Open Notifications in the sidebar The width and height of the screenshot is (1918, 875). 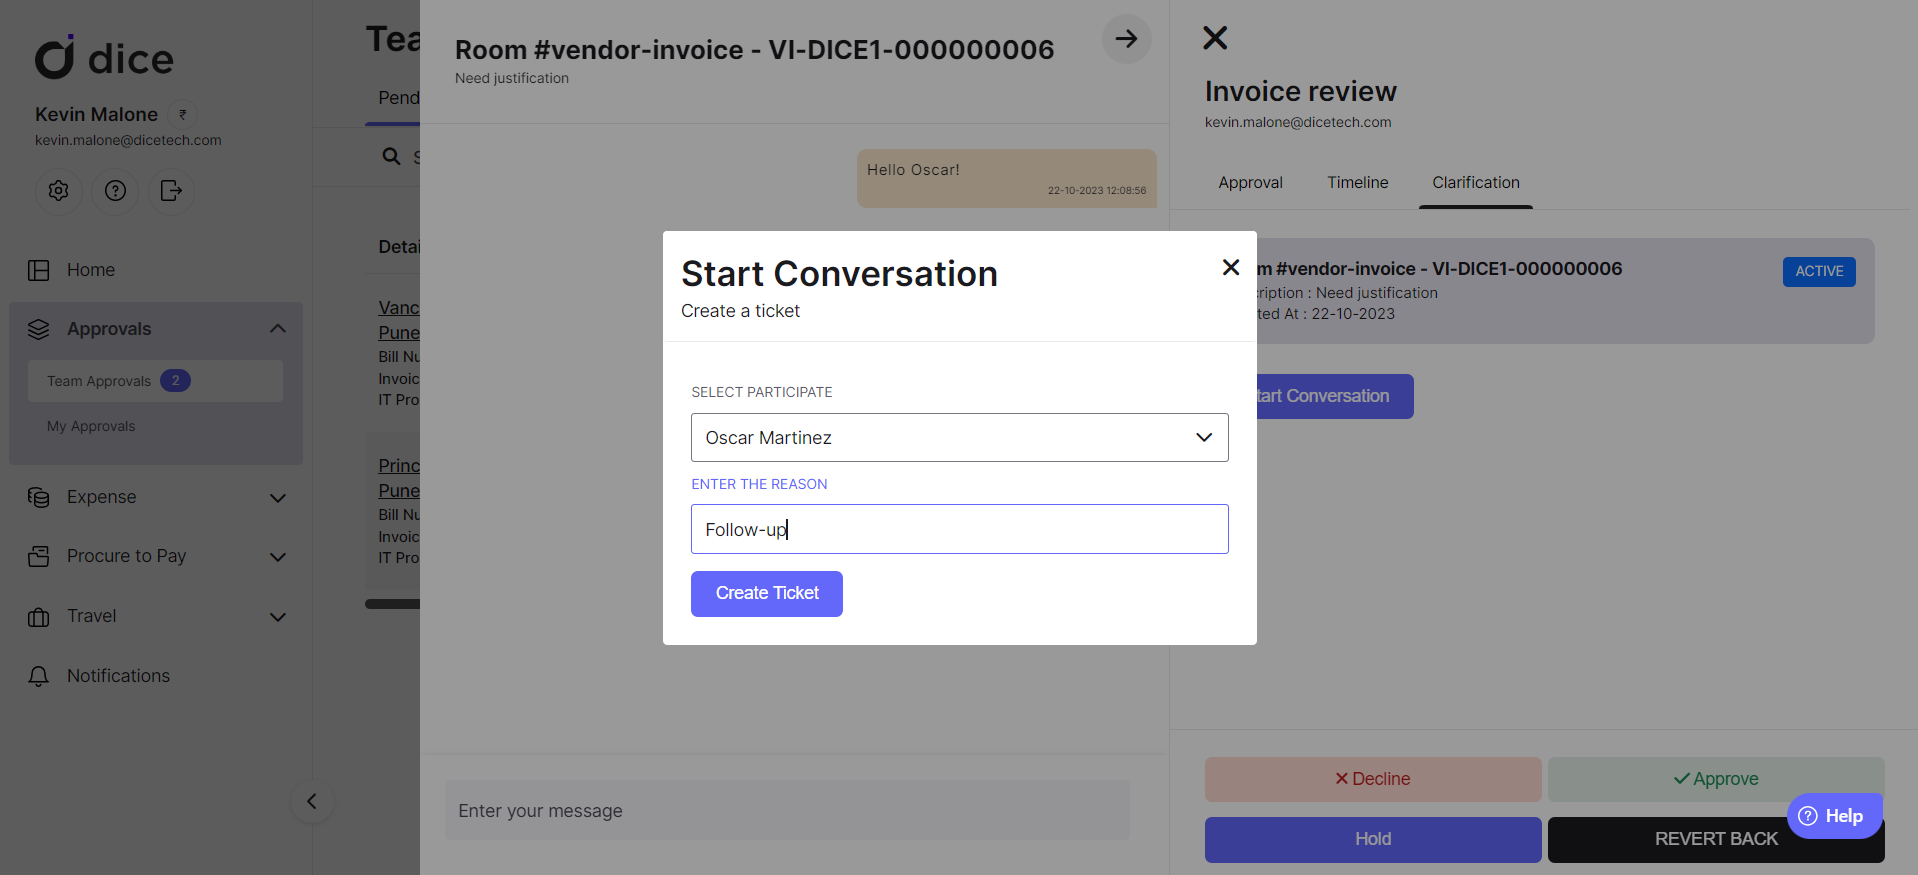(118, 676)
